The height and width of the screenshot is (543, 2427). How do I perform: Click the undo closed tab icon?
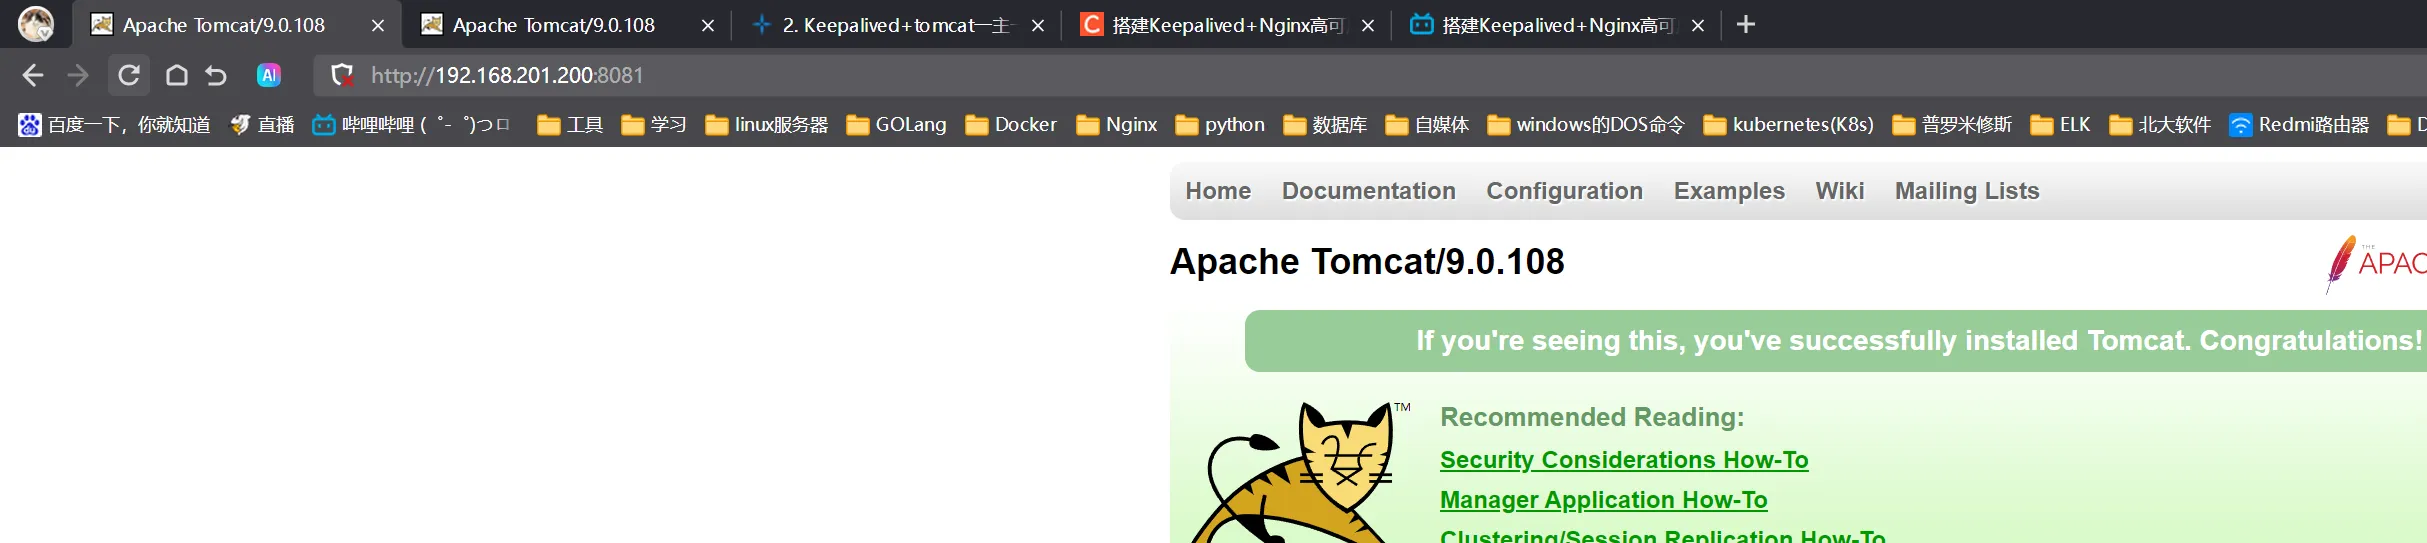coord(216,75)
